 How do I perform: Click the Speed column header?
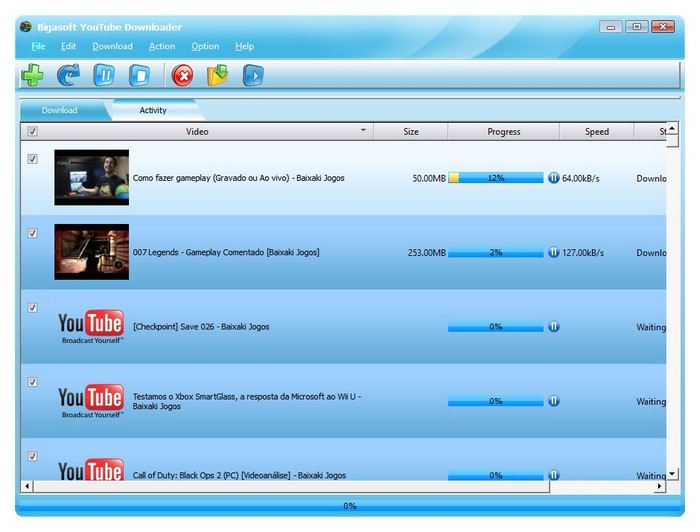[596, 132]
